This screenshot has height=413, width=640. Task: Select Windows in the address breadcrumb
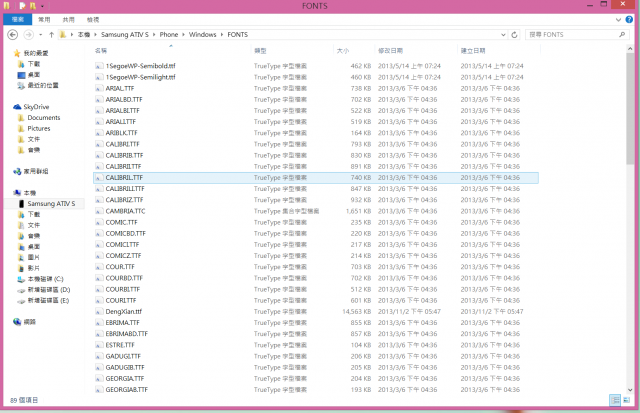(x=202, y=35)
